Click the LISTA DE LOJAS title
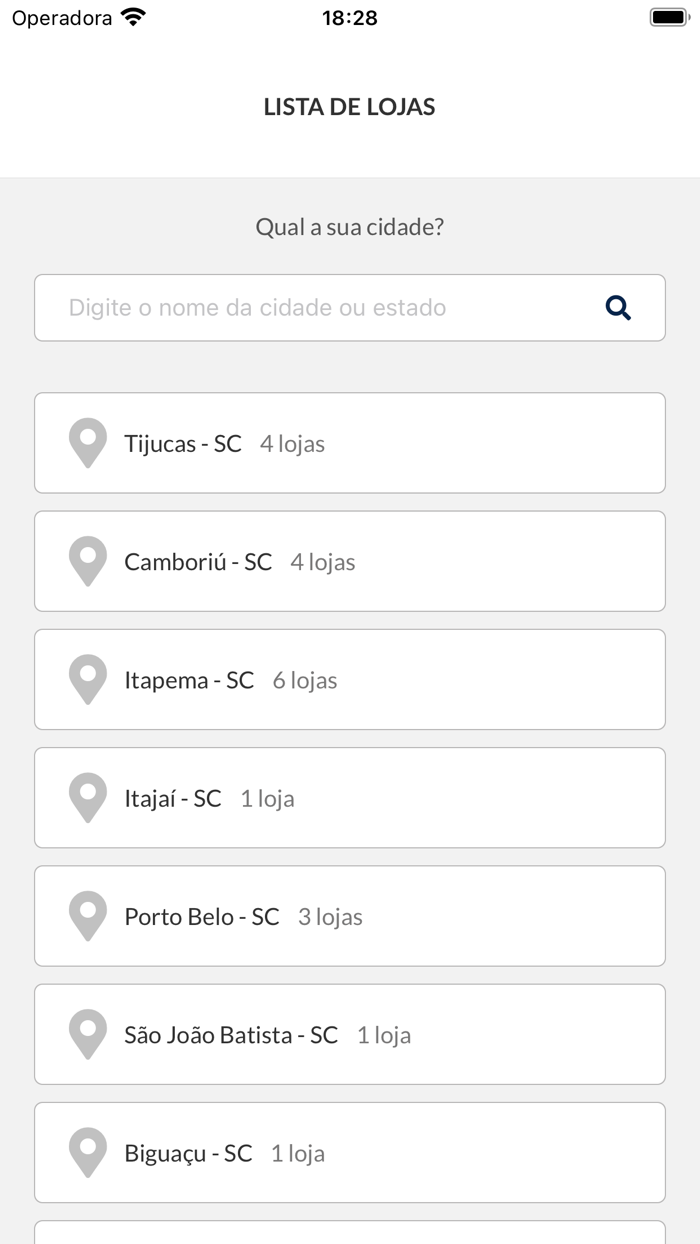The height and width of the screenshot is (1244, 700). [349, 107]
